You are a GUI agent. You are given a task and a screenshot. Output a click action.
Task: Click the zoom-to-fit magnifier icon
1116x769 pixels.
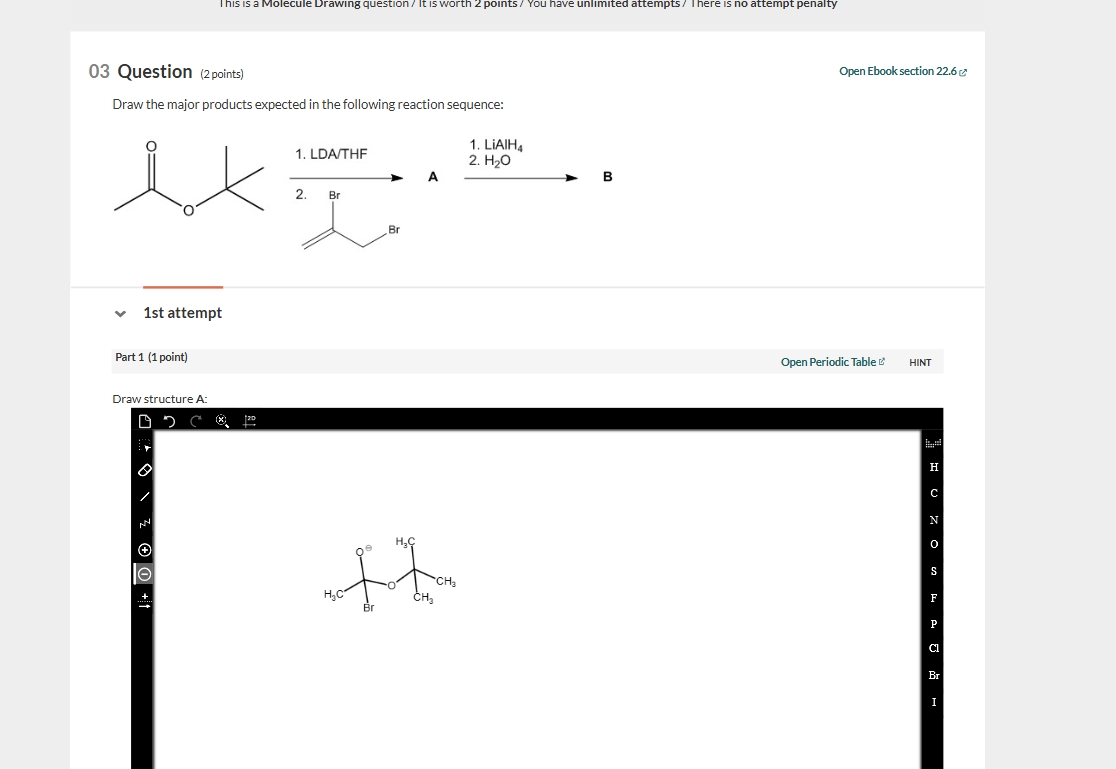click(x=222, y=421)
